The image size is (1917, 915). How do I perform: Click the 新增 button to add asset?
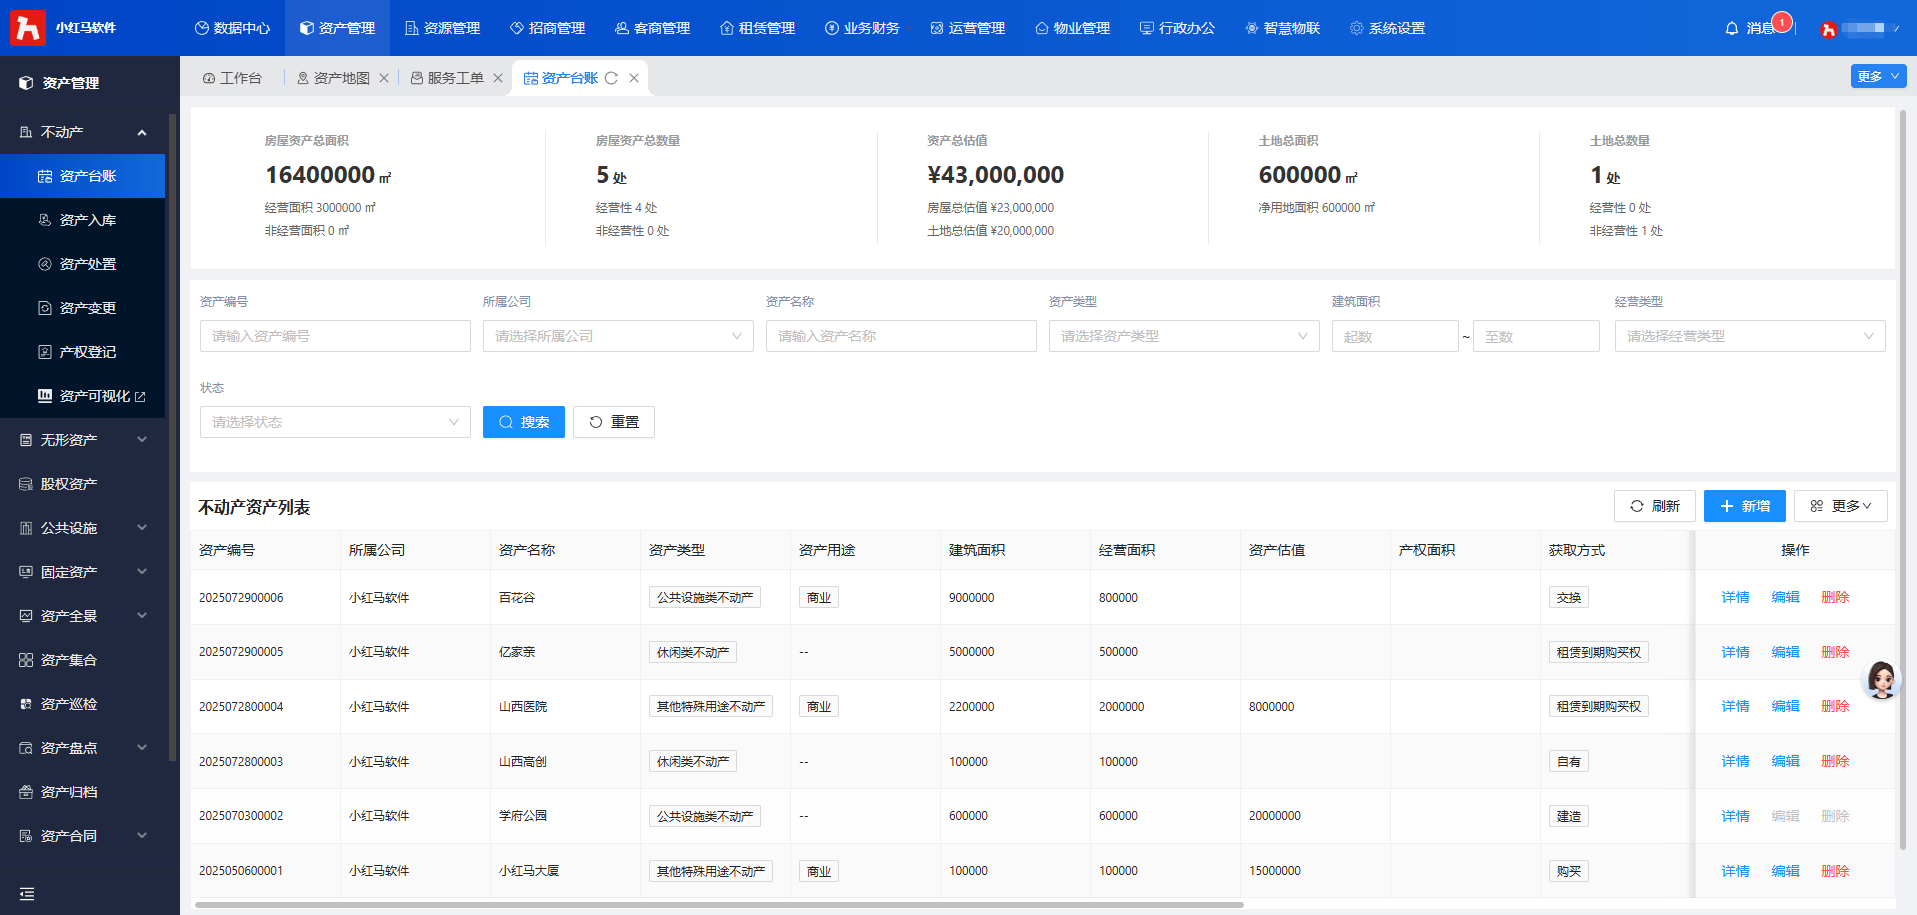[x=1744, y=506]
